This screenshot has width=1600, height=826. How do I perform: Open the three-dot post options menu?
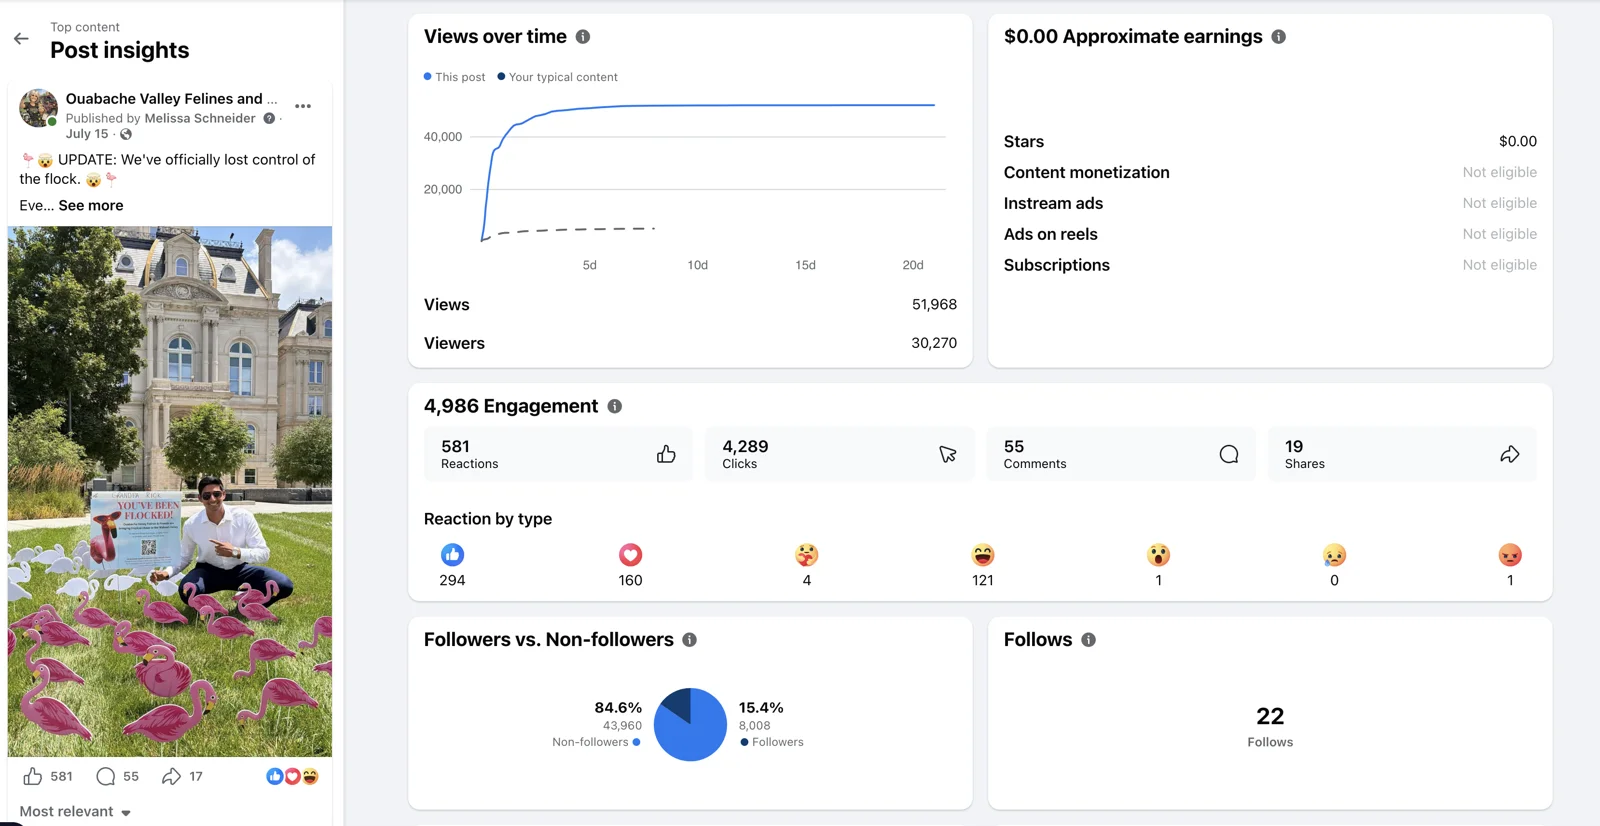(303, 106)
